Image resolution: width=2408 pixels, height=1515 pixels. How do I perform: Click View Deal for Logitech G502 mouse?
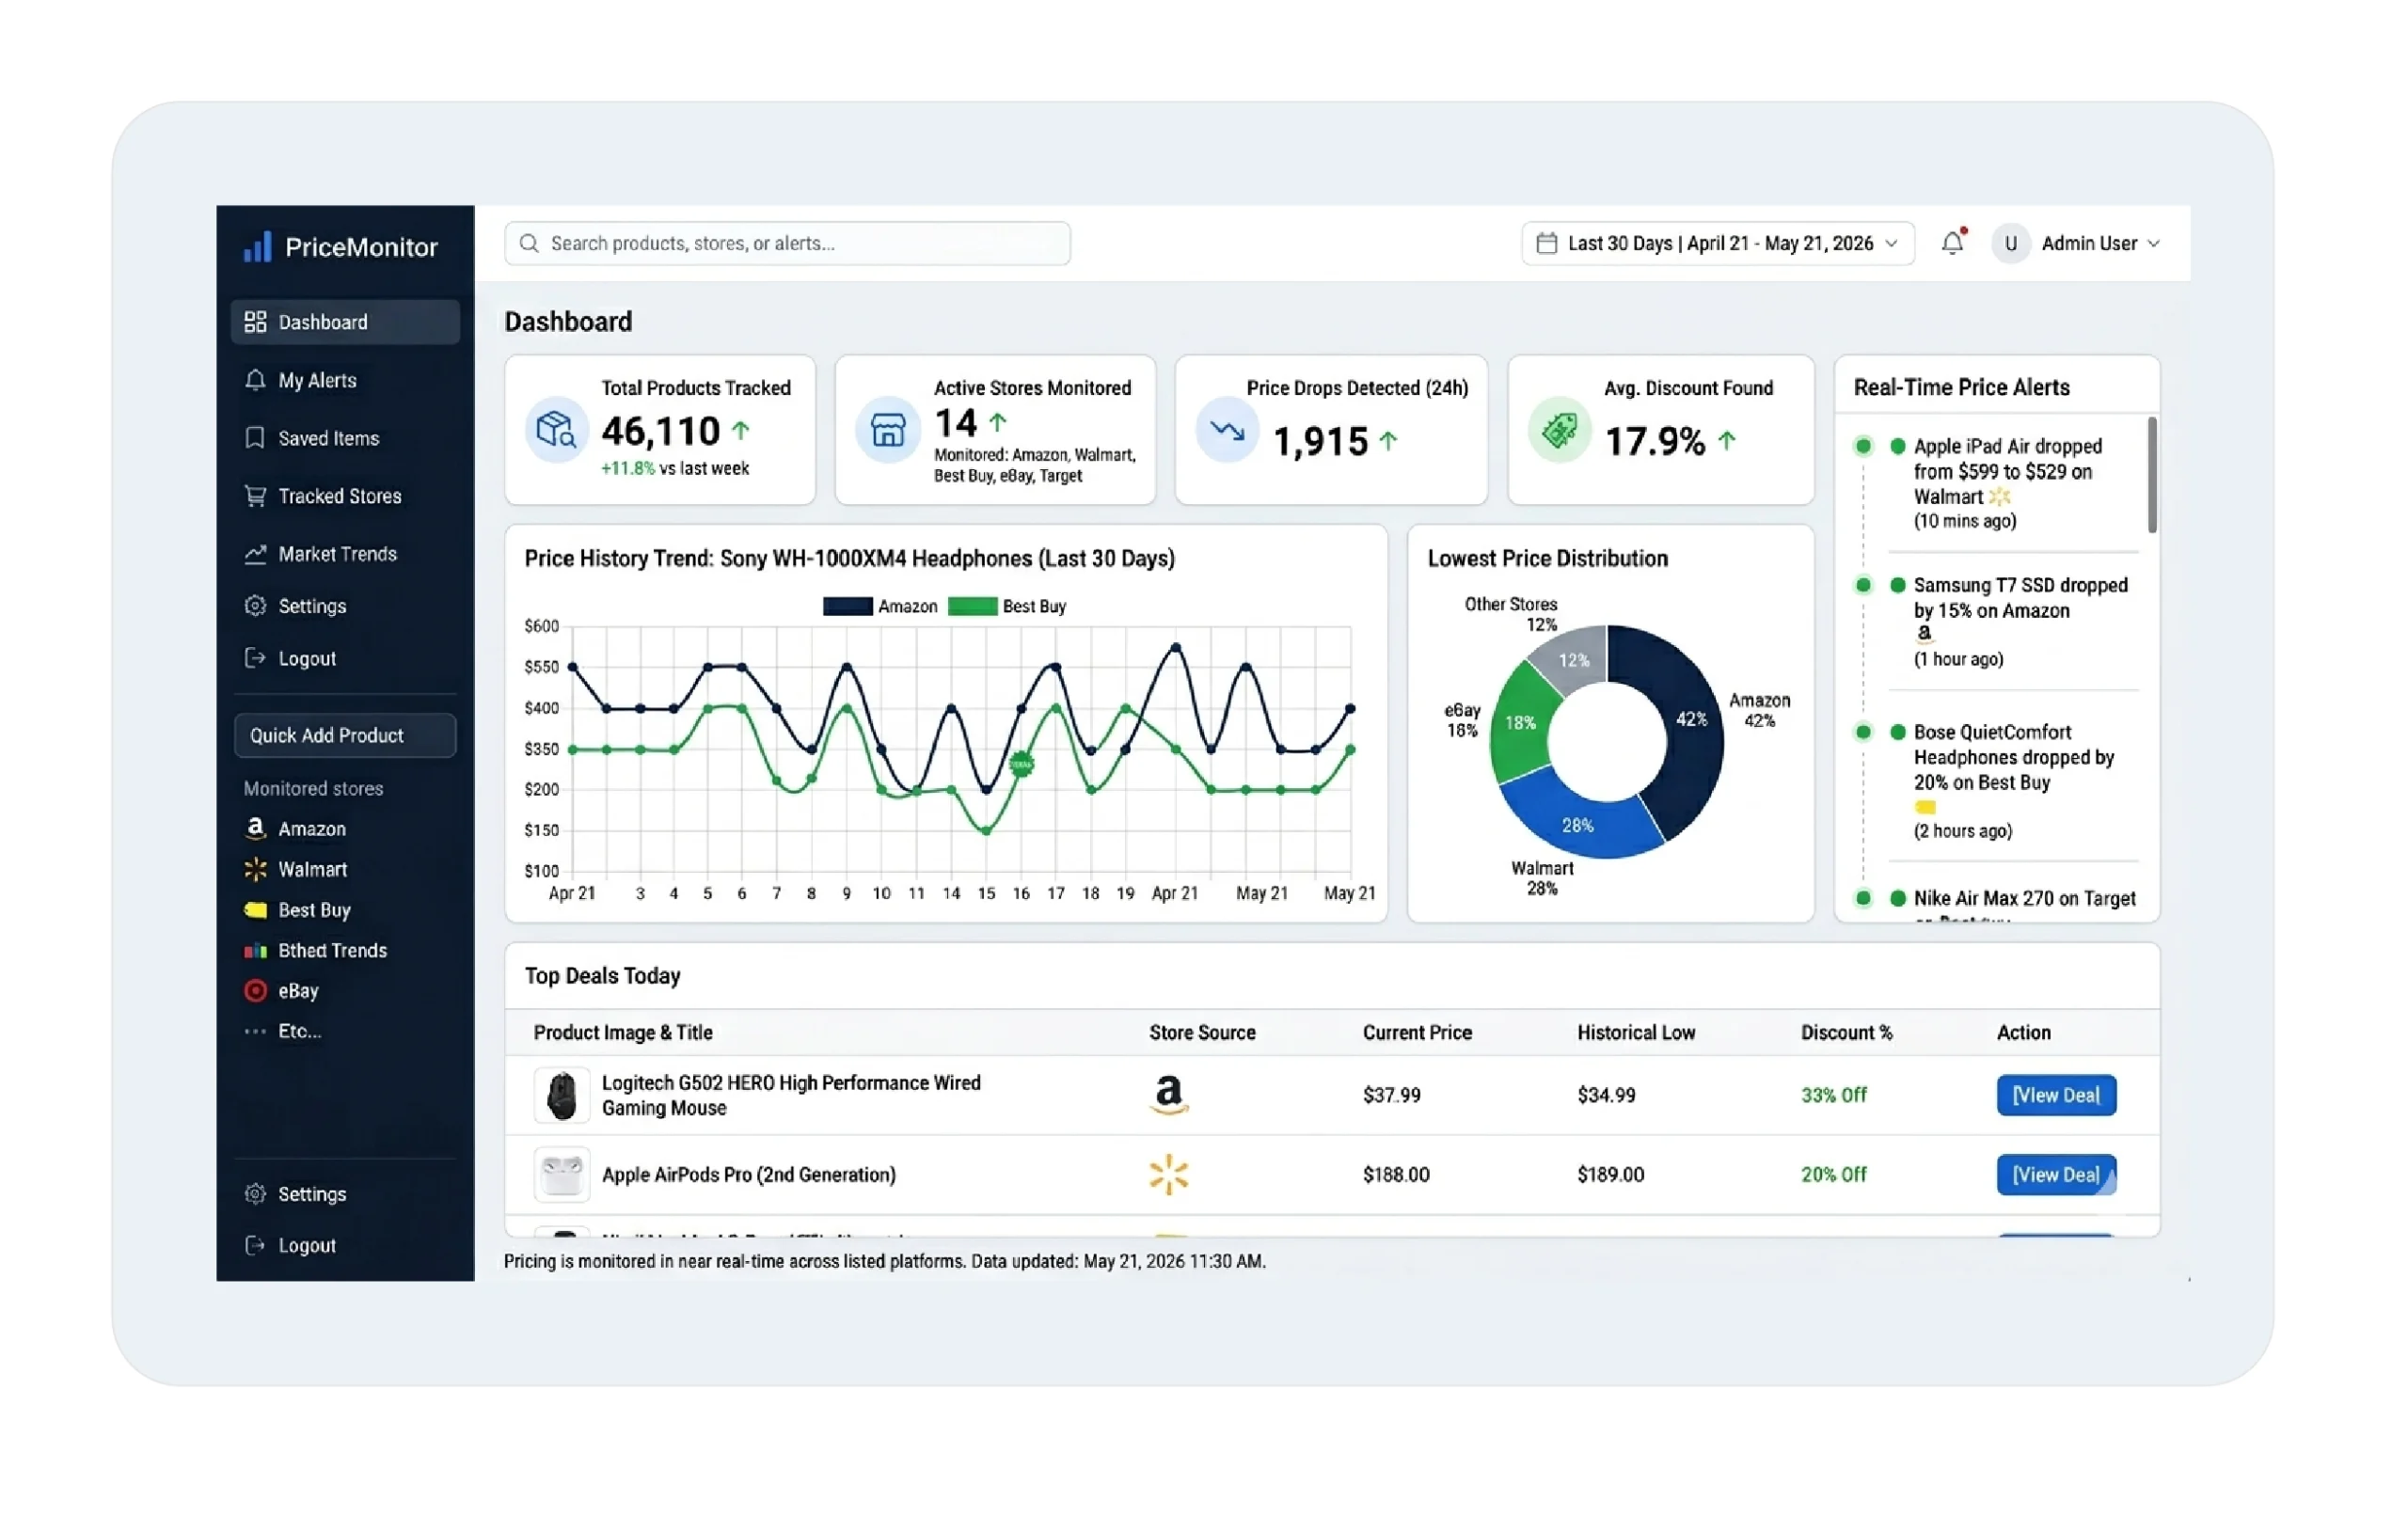2056,1094
